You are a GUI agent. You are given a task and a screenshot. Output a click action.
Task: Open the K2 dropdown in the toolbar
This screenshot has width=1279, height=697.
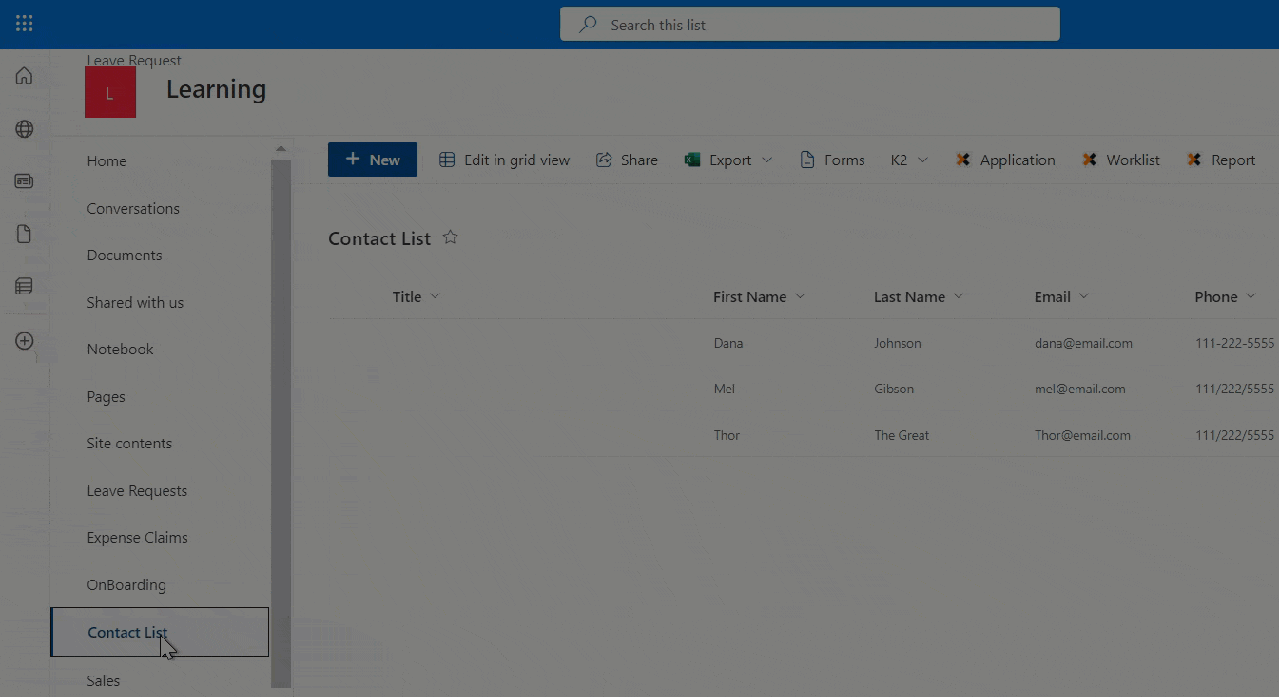(921, 159)
